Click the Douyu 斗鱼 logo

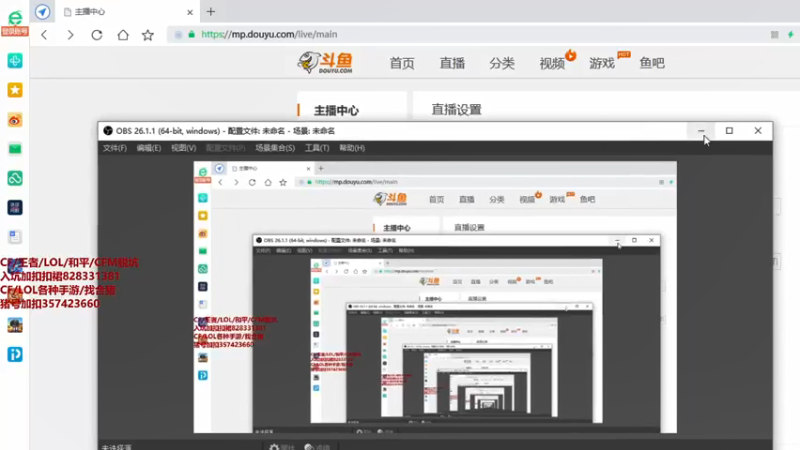tap(325, 63)
